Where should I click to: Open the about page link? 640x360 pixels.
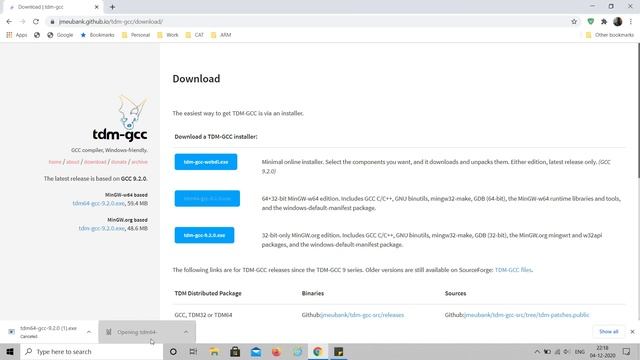tap(73, 162)
